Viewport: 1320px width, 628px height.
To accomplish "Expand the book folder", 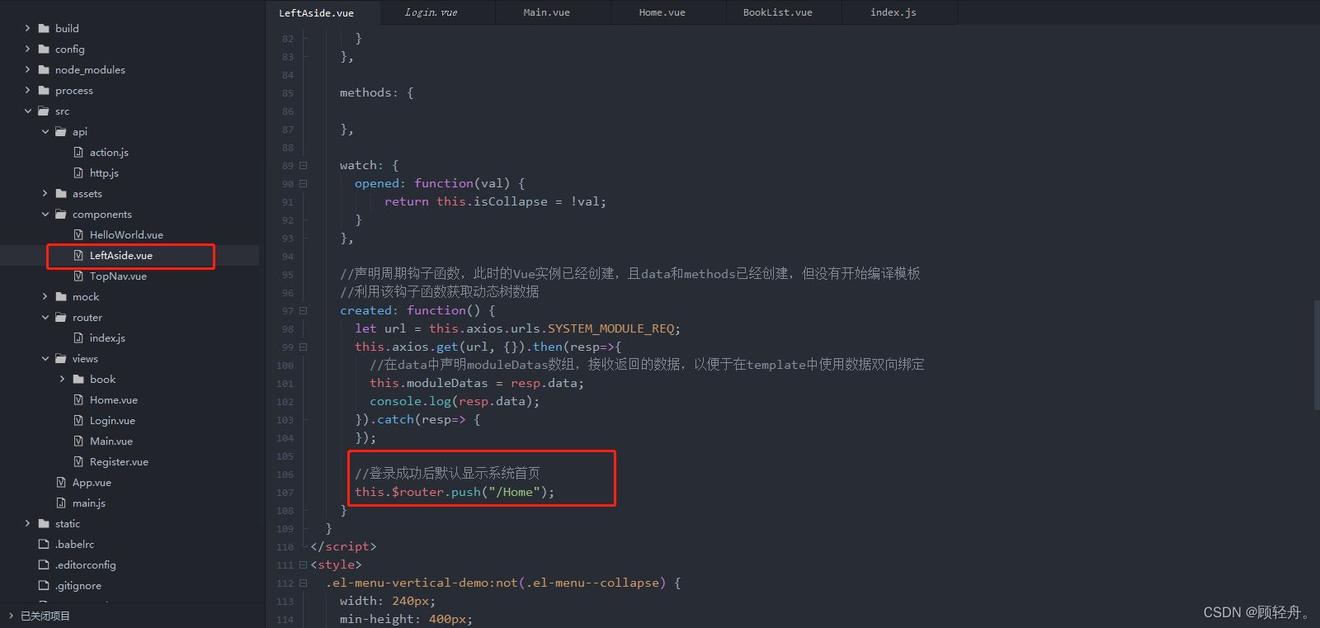I will (x=62, y=380).
